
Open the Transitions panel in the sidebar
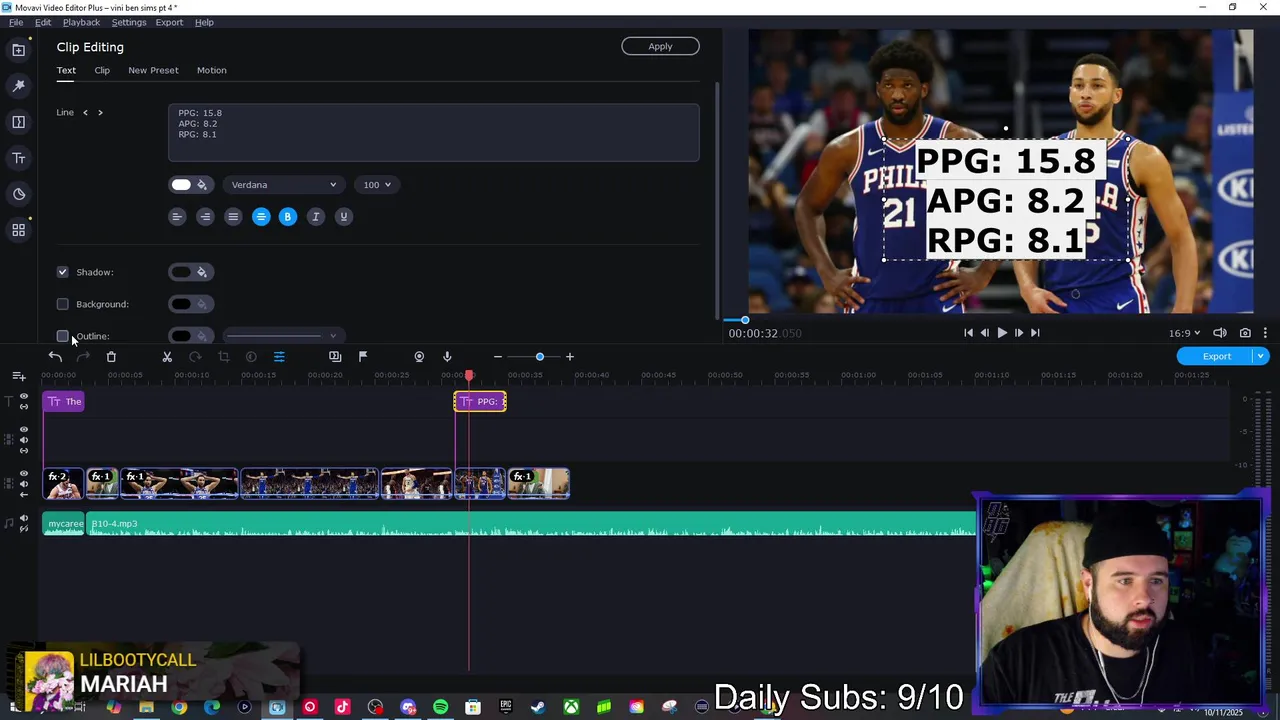18,122
